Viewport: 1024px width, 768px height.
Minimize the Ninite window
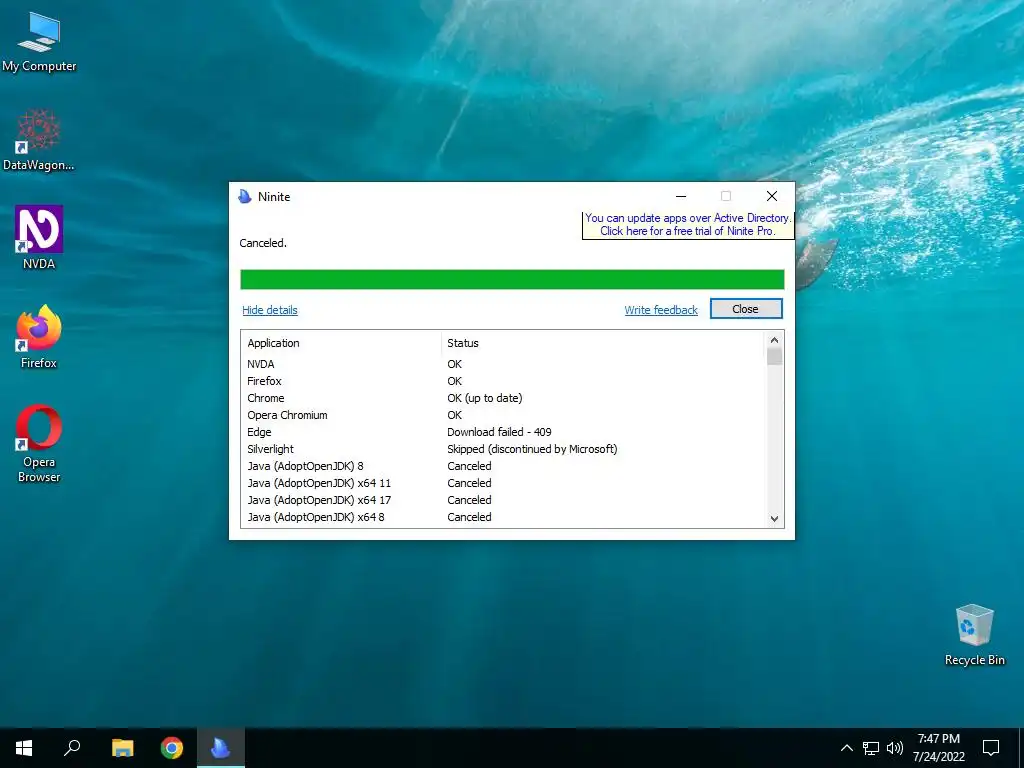[x=681, y=196]
